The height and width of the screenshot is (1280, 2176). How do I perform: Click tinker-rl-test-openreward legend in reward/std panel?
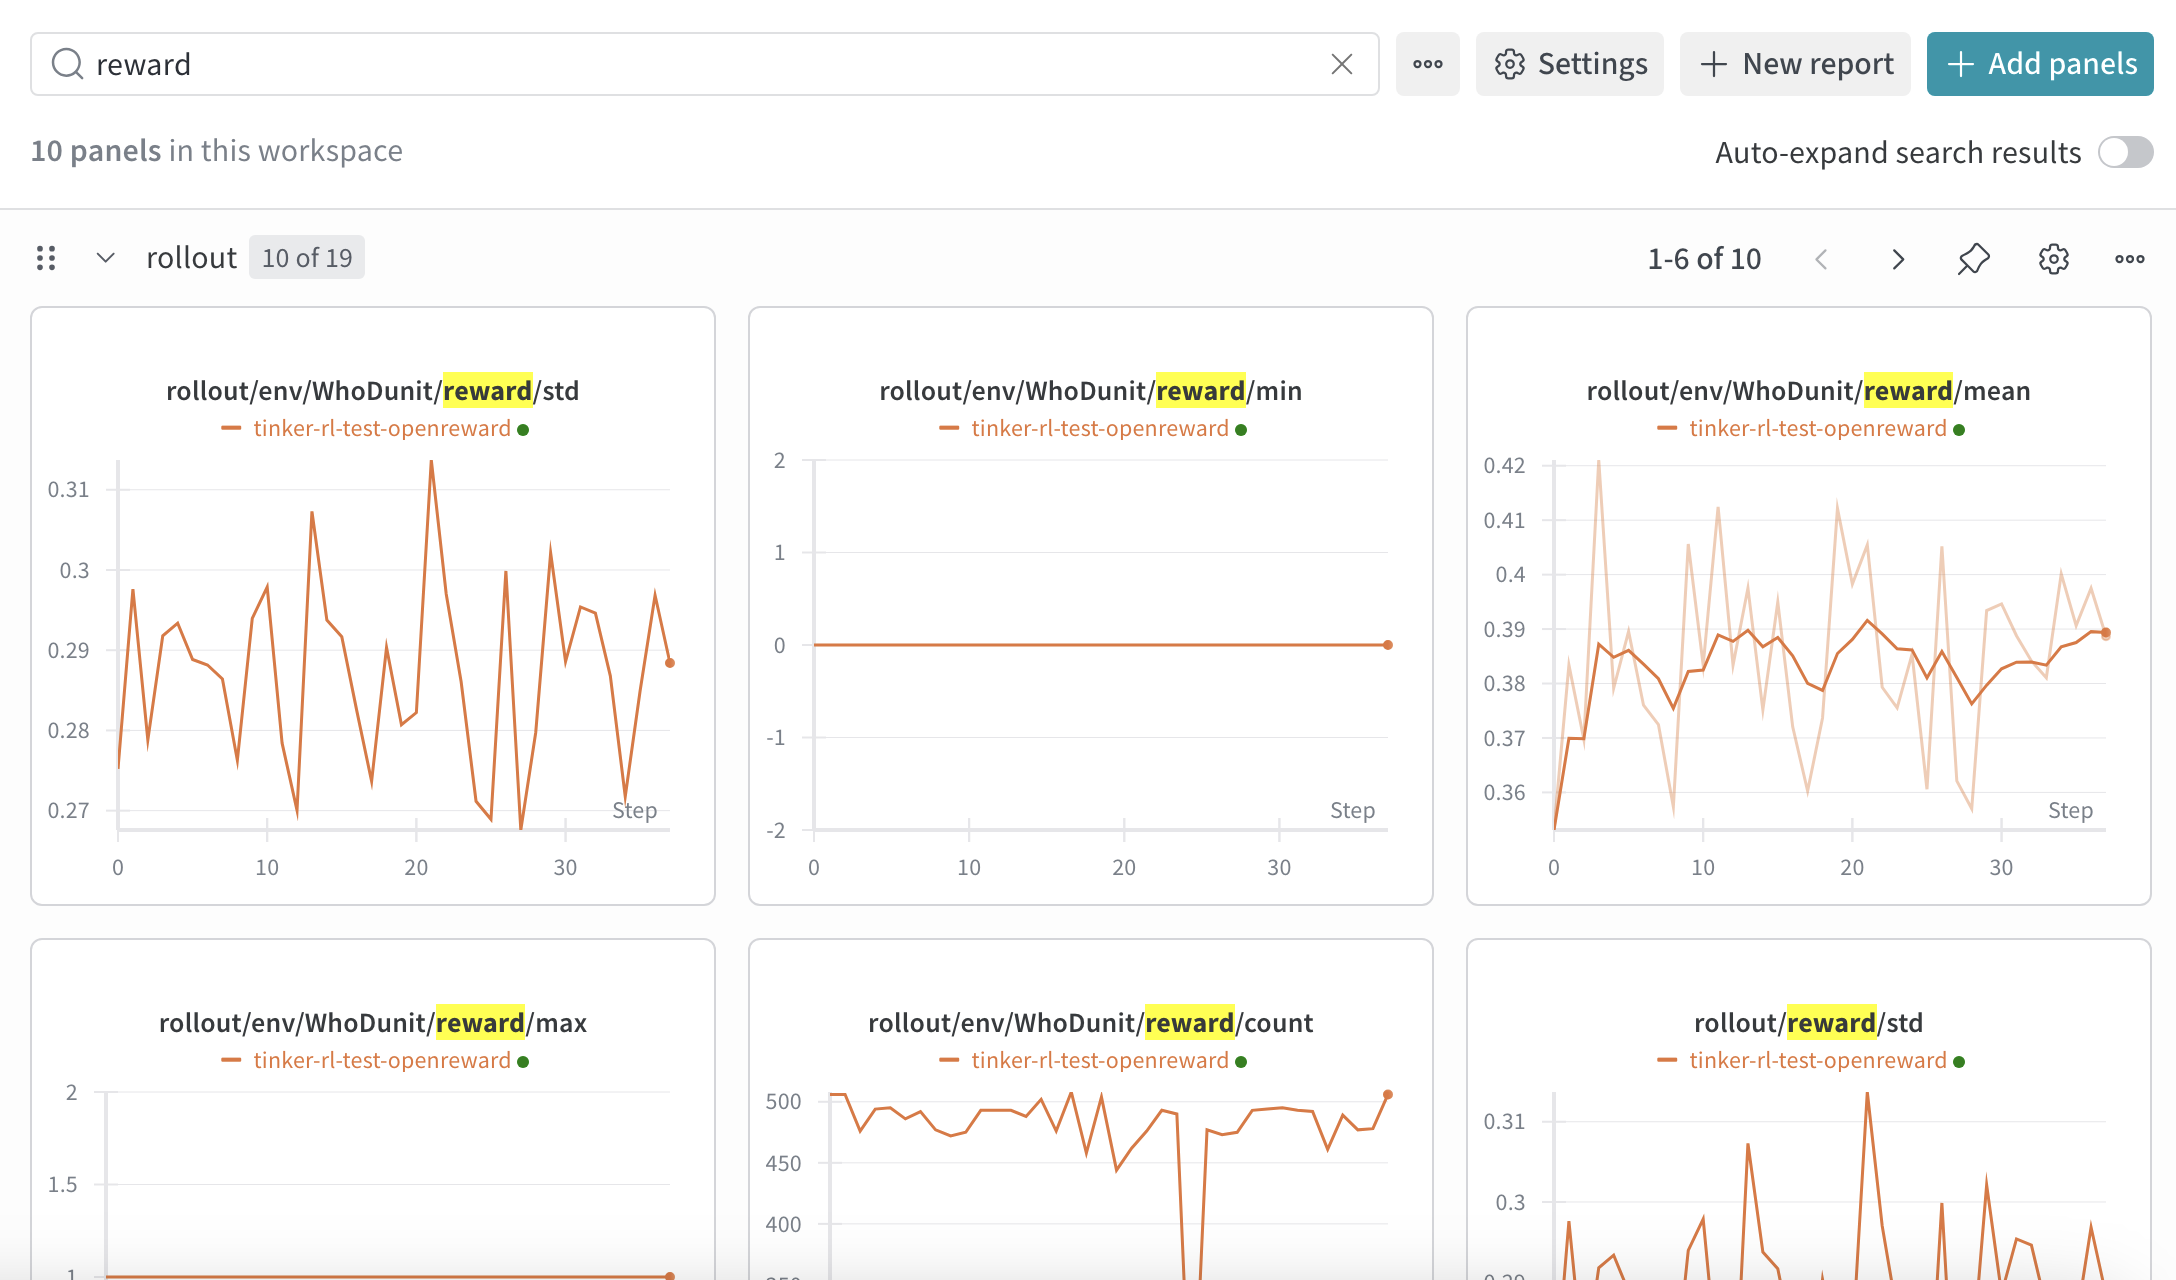click(381, 429)
